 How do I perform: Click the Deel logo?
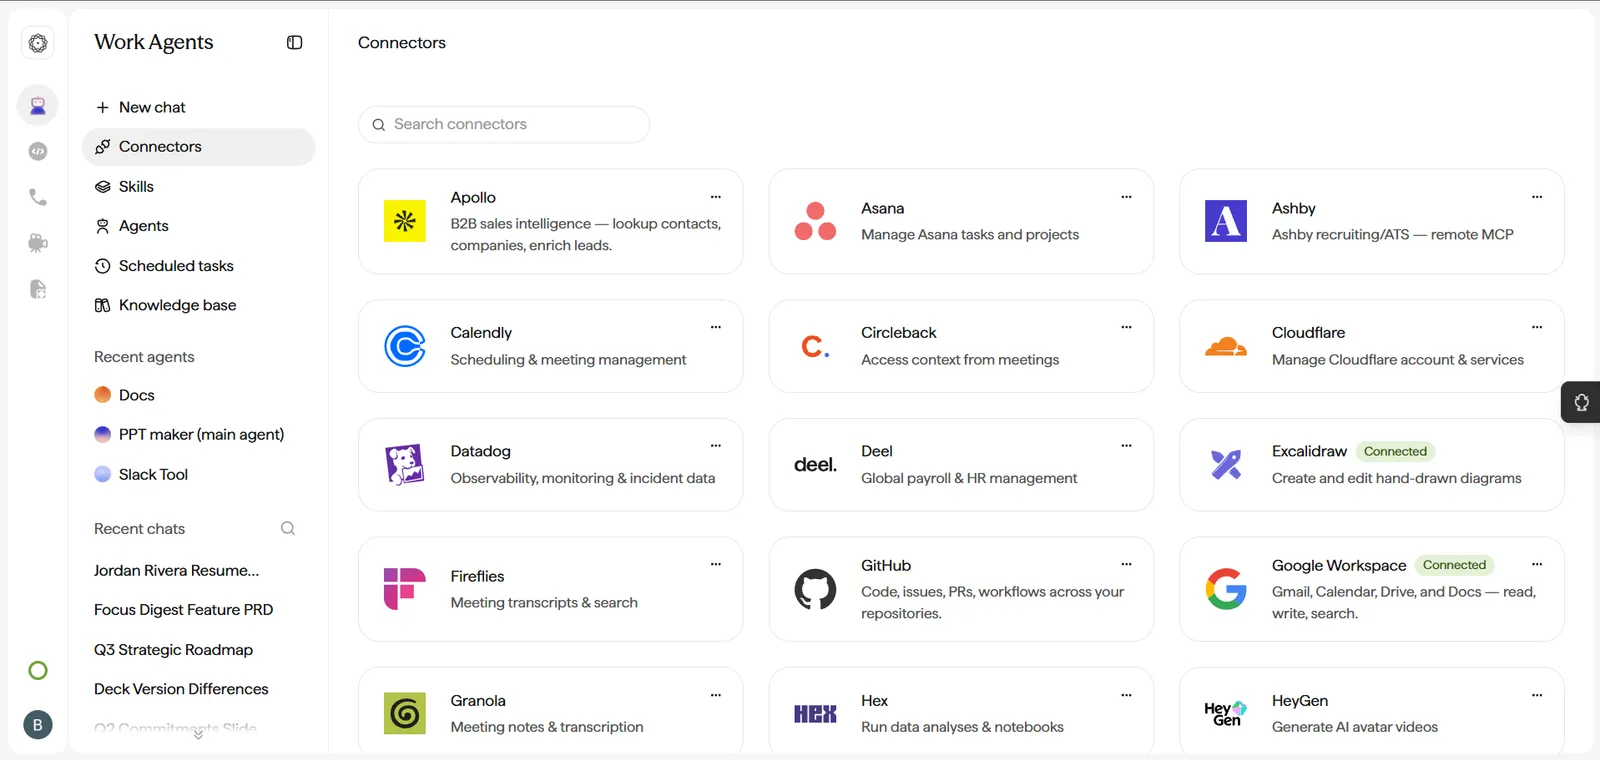(x=815, y=465)
